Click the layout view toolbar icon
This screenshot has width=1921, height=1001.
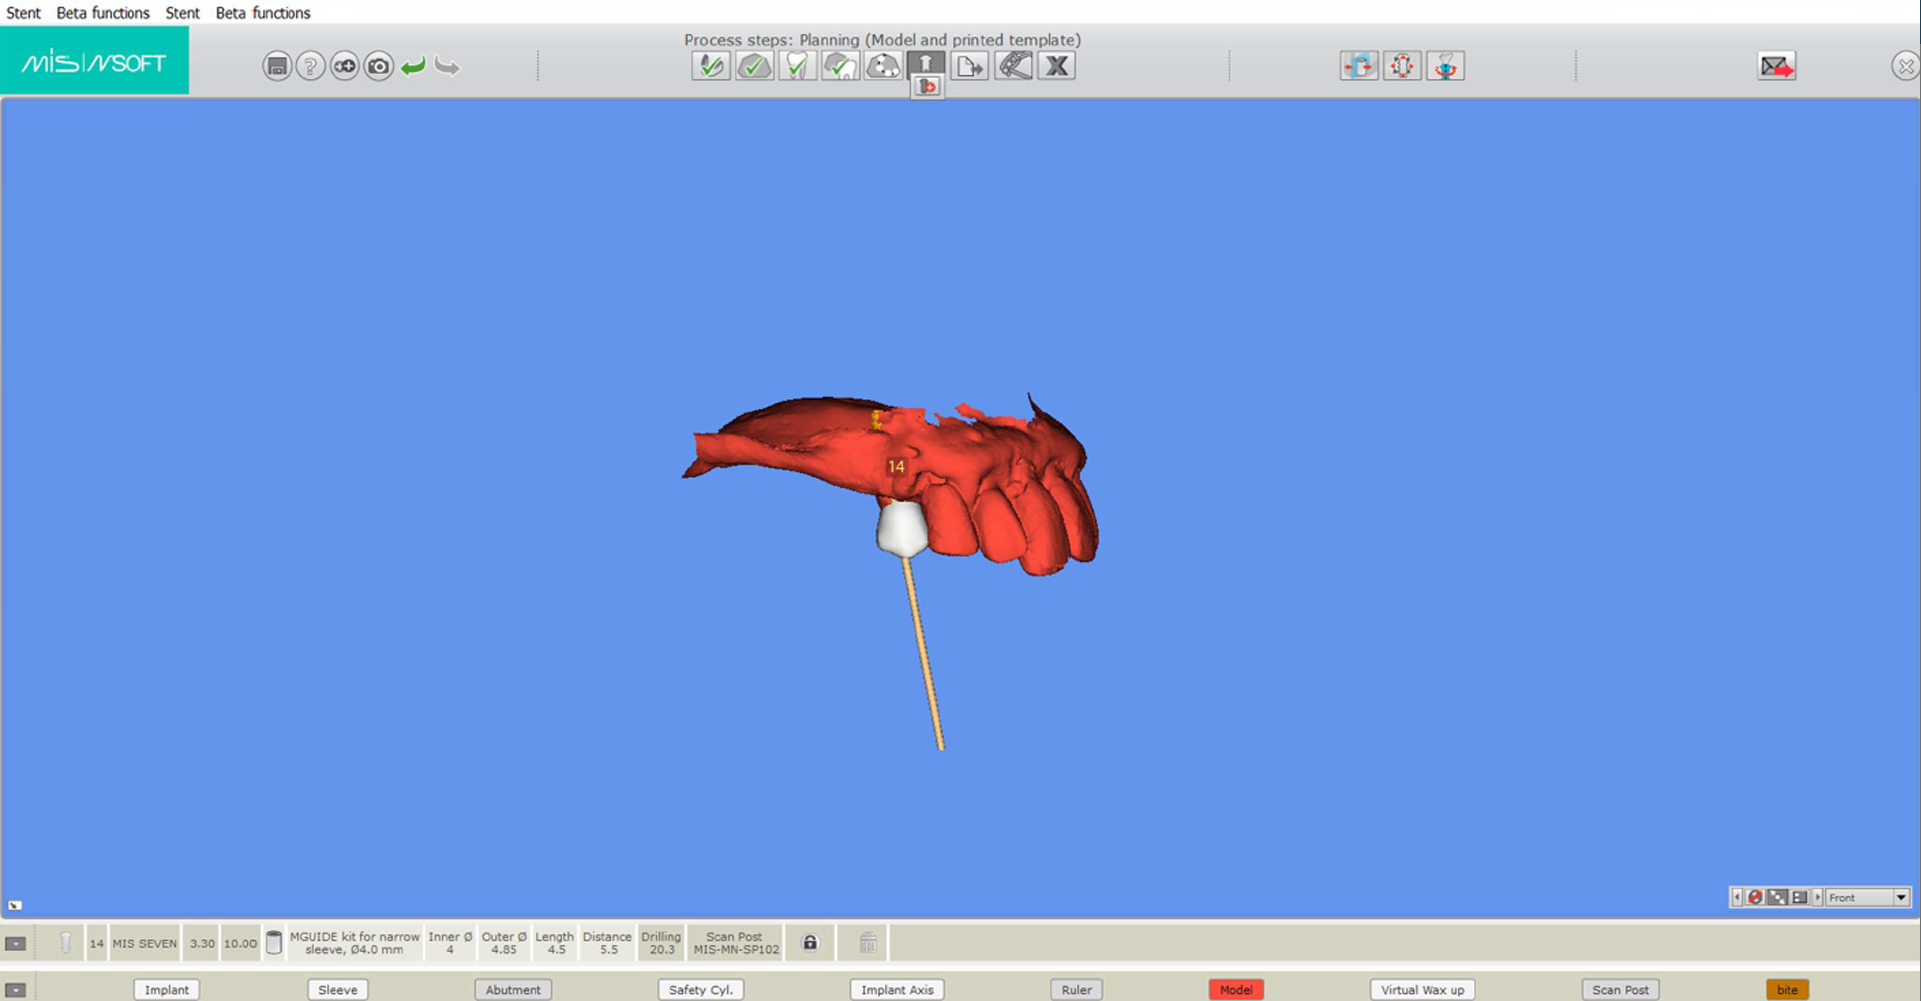[x=1799, y=897]
